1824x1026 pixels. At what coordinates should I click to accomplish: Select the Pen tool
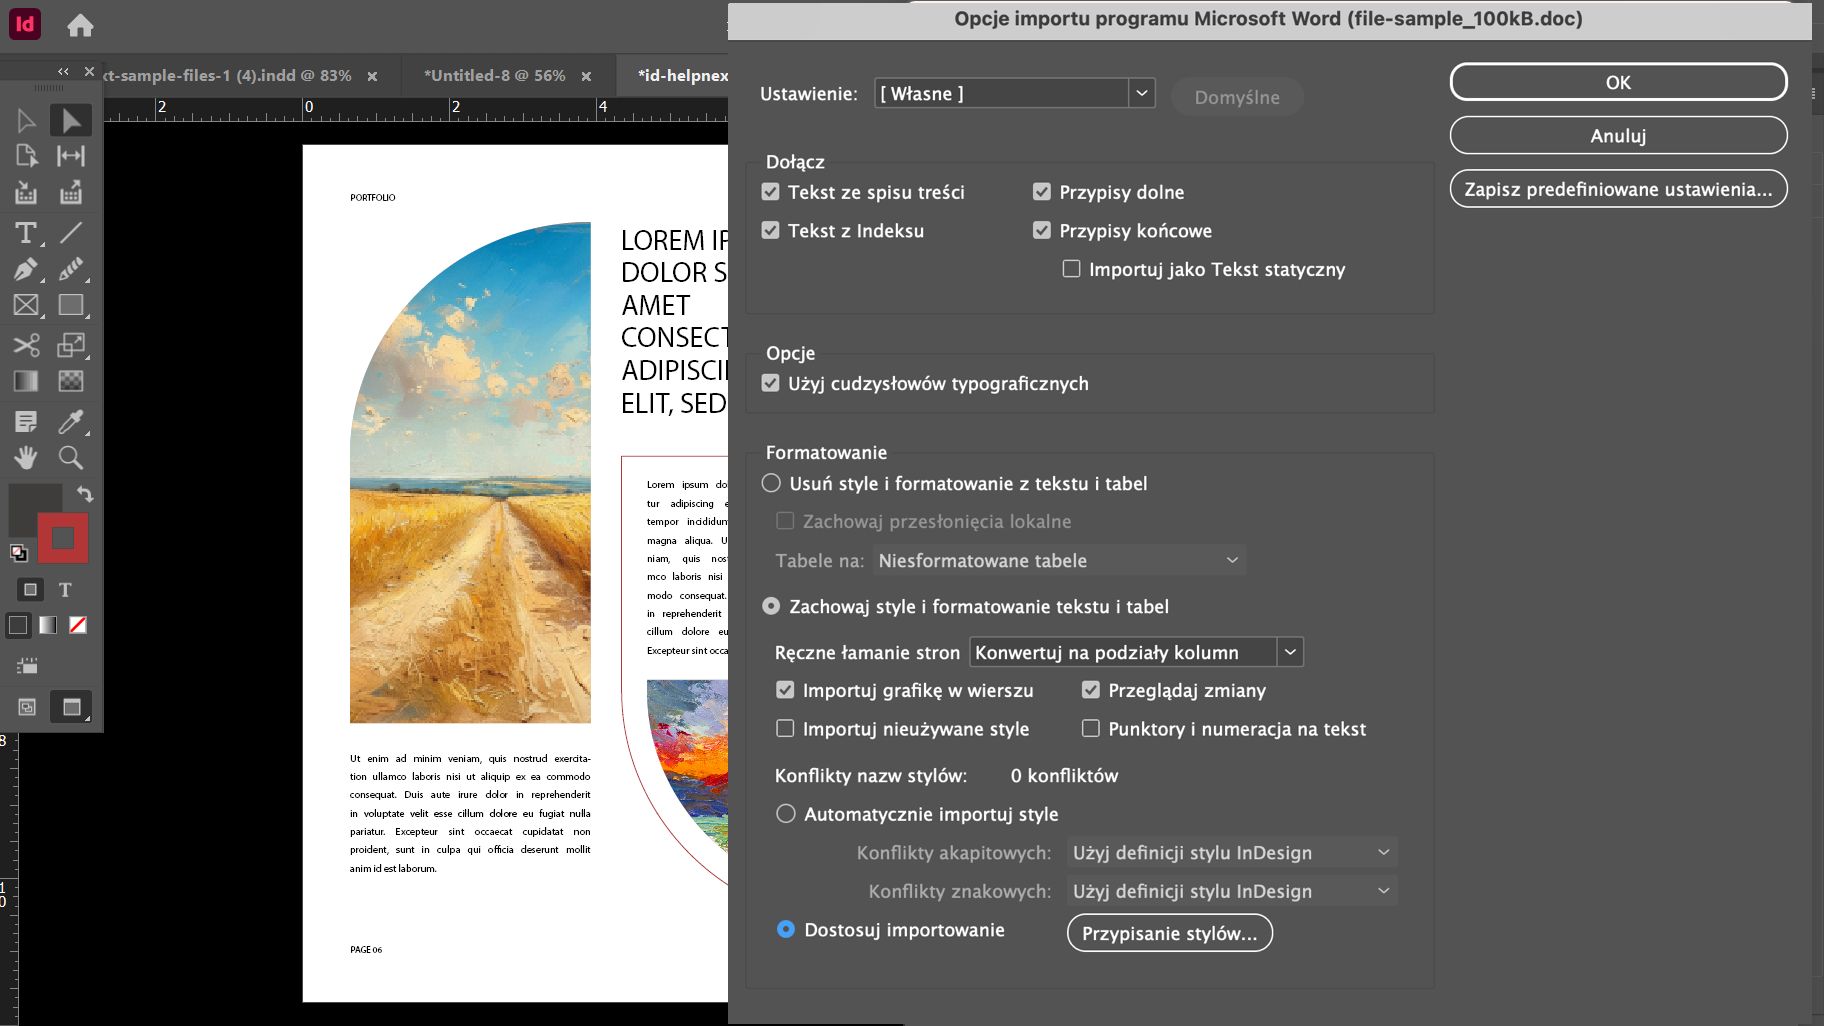26,269
